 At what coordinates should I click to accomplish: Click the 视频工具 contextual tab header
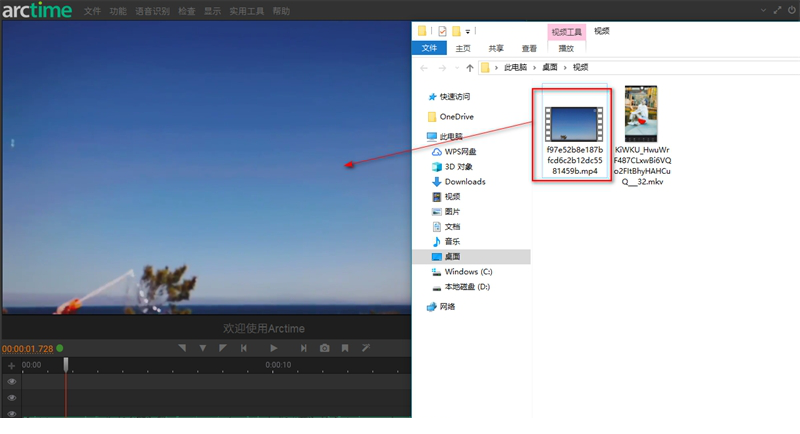tap(566, 32)
